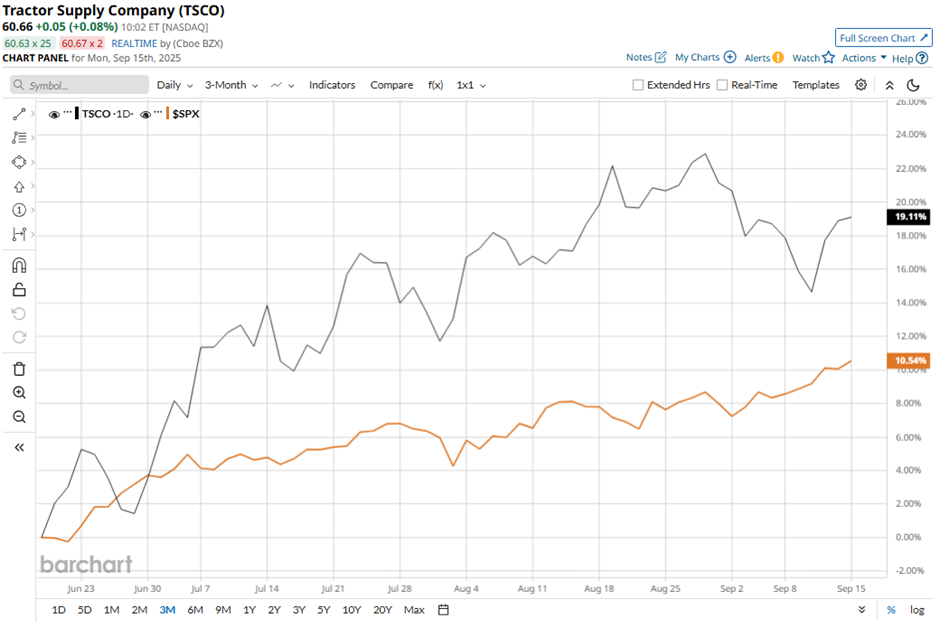Select the 6M time range
940x627 pixels.
(195, 610)
